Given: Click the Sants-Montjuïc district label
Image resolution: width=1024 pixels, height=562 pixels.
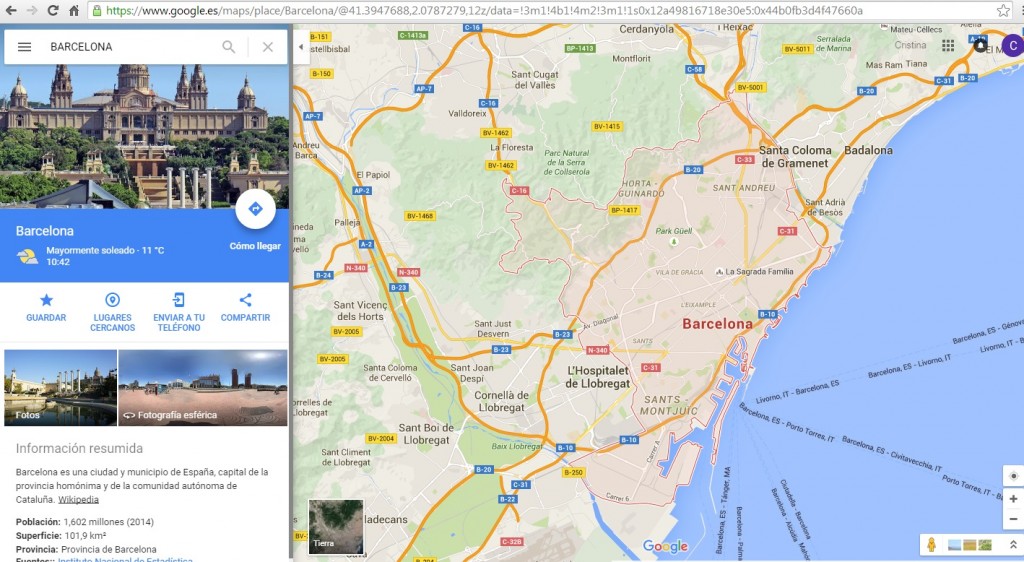Looking at the screenshot, I should click(668, 405).
